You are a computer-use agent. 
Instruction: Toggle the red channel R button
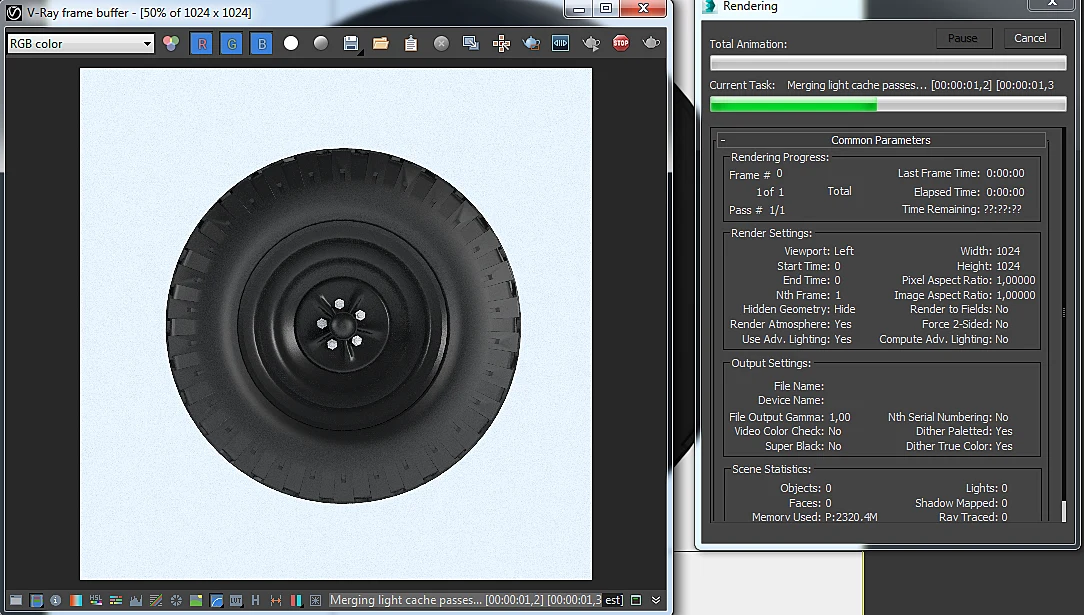click(201, 44)
